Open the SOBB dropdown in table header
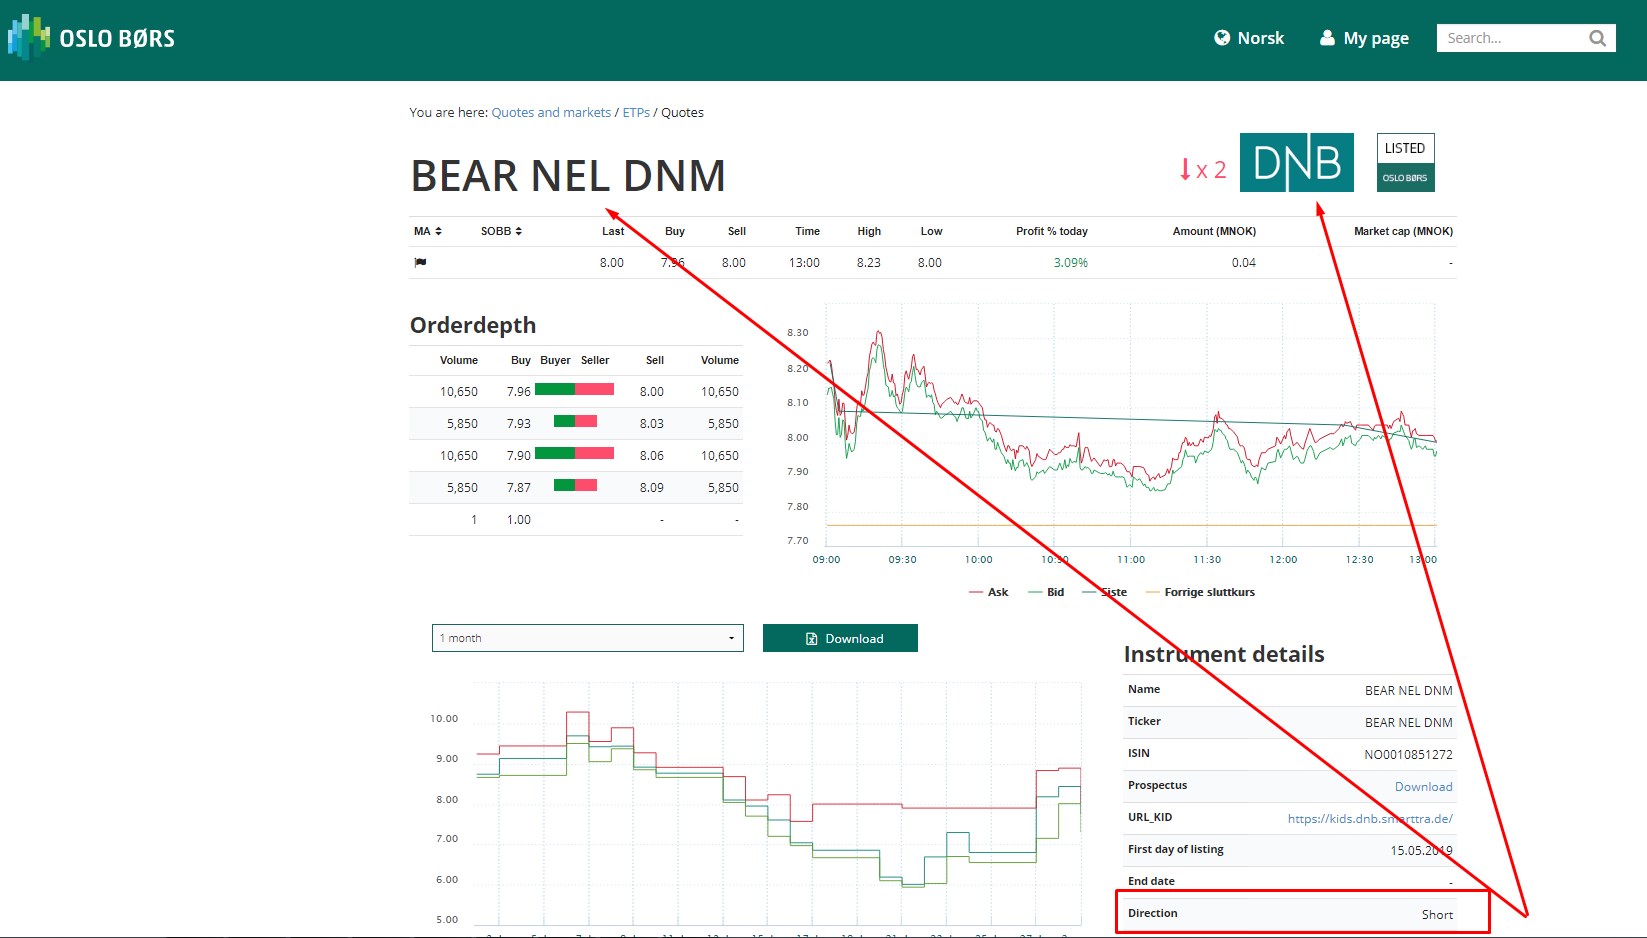The width and height of the screenshot is (1647, 938). tap(501, 231)
